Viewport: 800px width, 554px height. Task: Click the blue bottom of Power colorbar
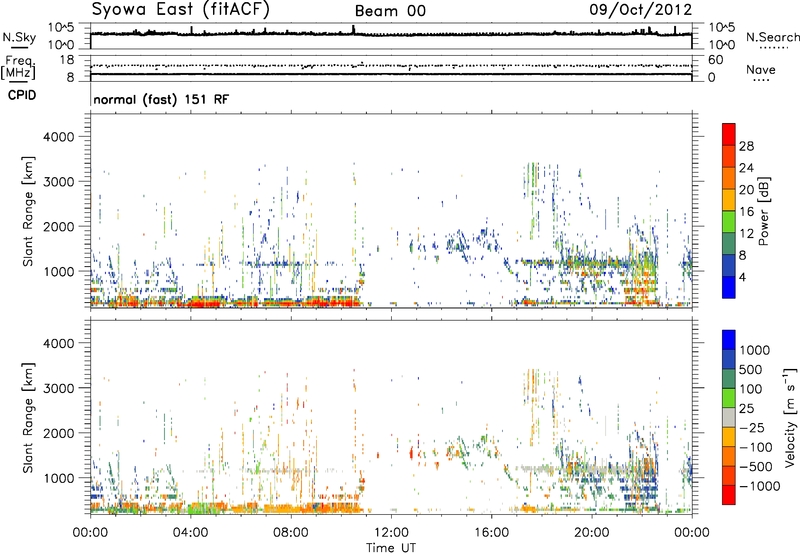point(729,287)
